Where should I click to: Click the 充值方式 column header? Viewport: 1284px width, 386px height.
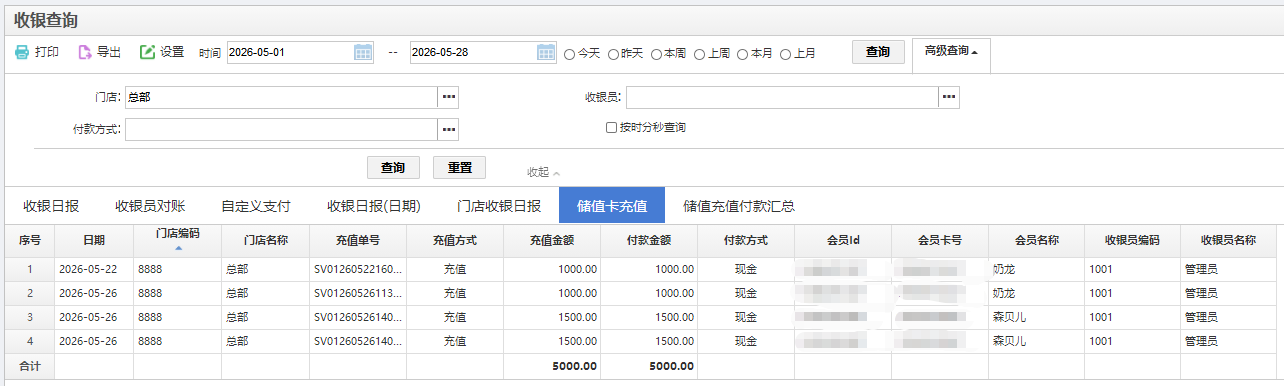(455, 240)
